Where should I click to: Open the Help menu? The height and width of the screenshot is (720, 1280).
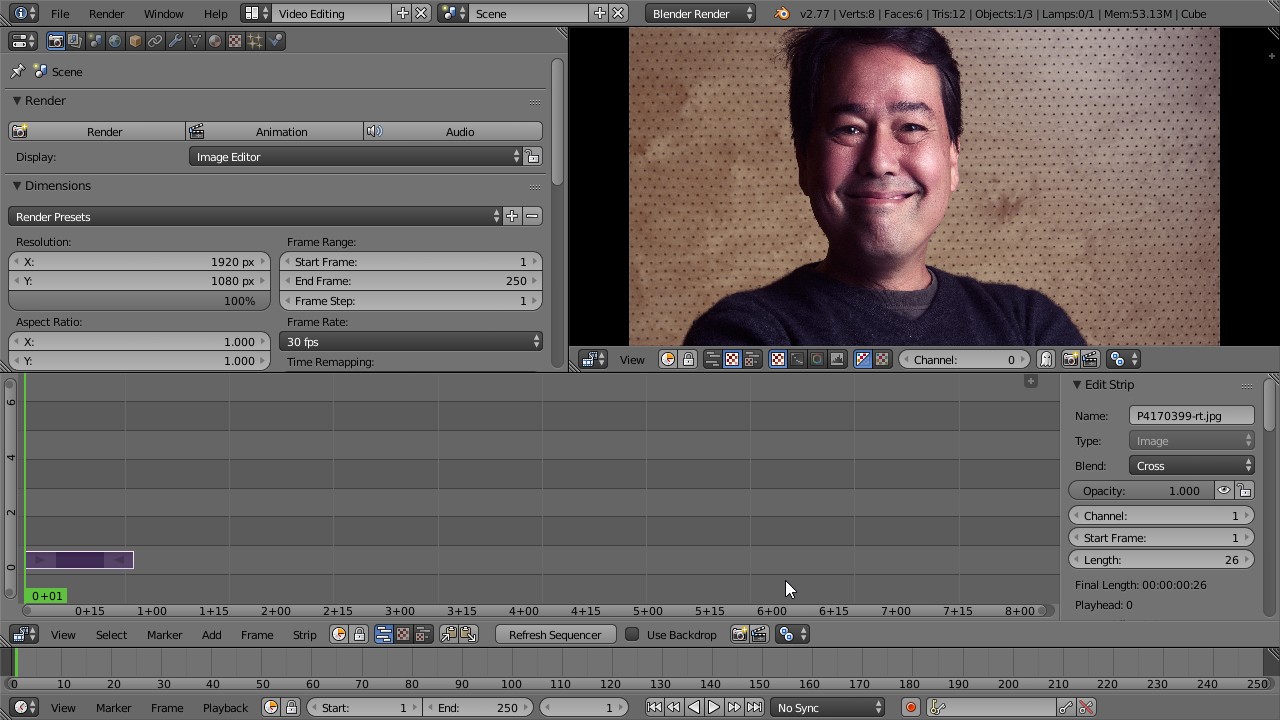click(x=215, y=13)
